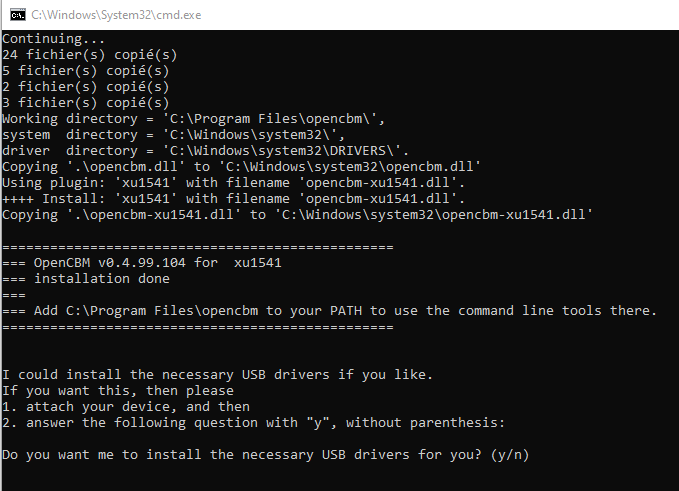Screen dimensions: 679x491
Task: Click the '24 fichier(s) copié(s)' line
Action: coord(90,55)
